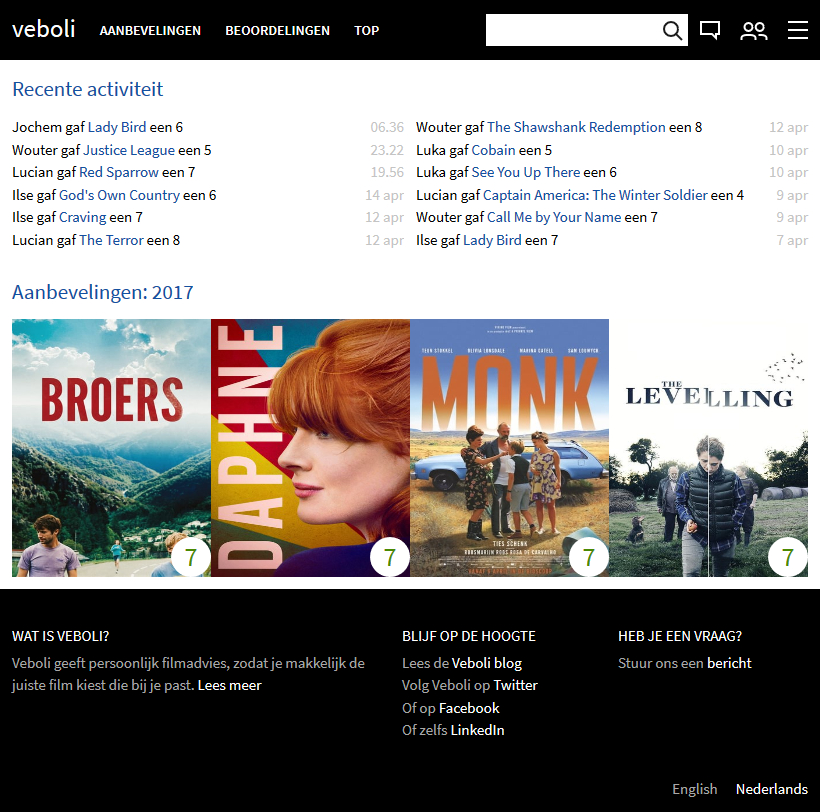
Task: Open the Monk movie poster
Action: [x=509, y=448]
